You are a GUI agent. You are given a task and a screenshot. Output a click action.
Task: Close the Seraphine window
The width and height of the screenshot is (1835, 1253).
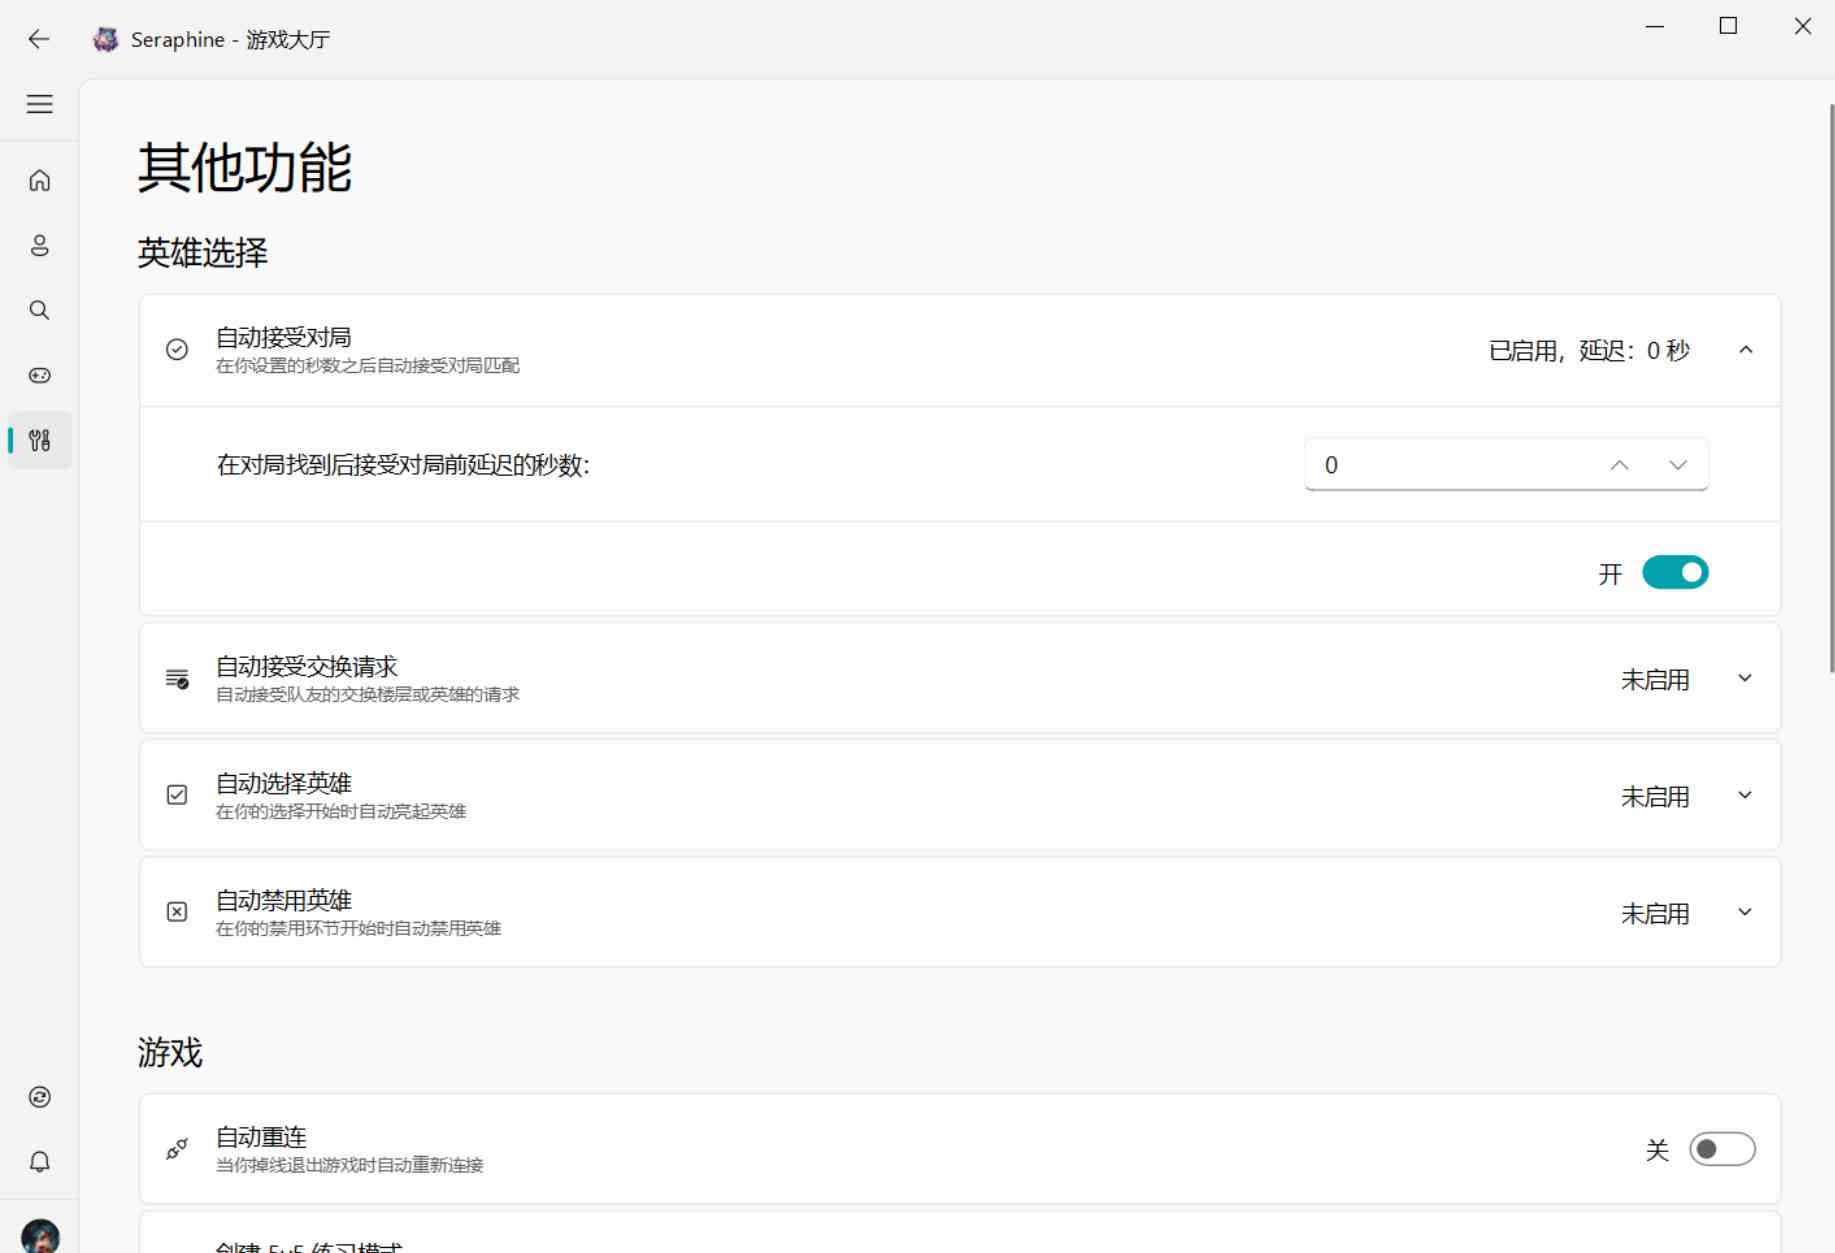tap(1802, 27)
